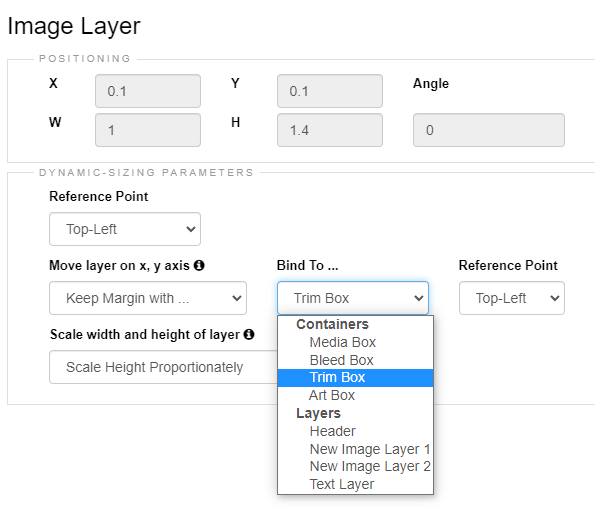Choose the highlighted Trim Box option
The image size is (595, 516).
click(x=355, y=378)
